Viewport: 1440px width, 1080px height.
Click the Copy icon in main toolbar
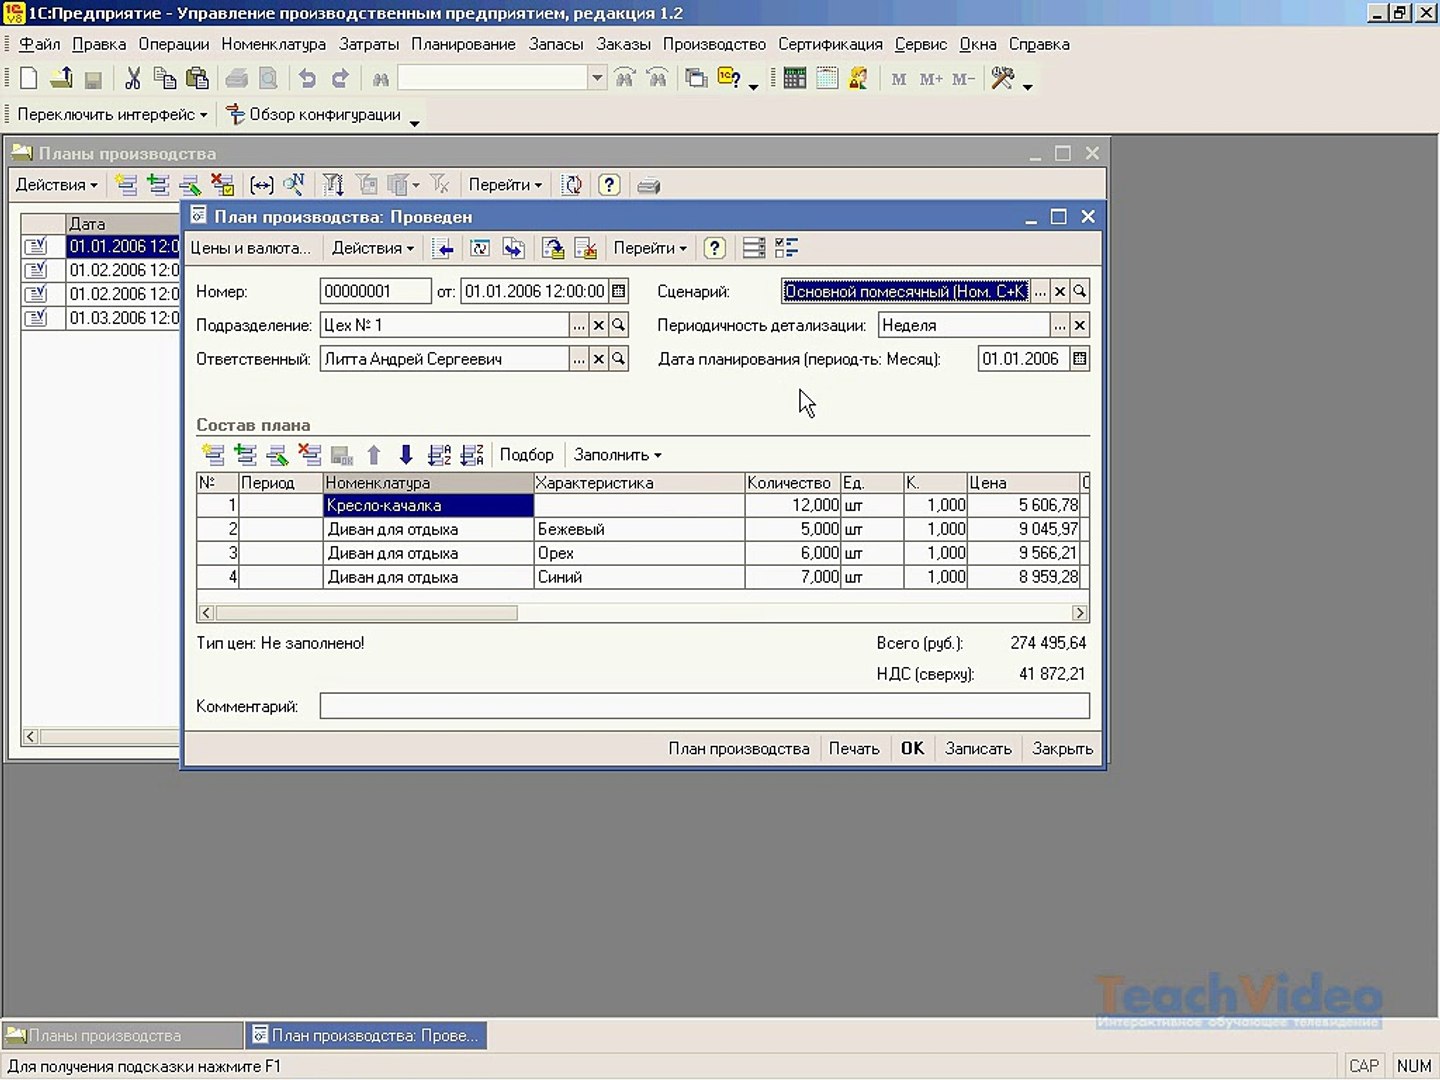(164, 78)
